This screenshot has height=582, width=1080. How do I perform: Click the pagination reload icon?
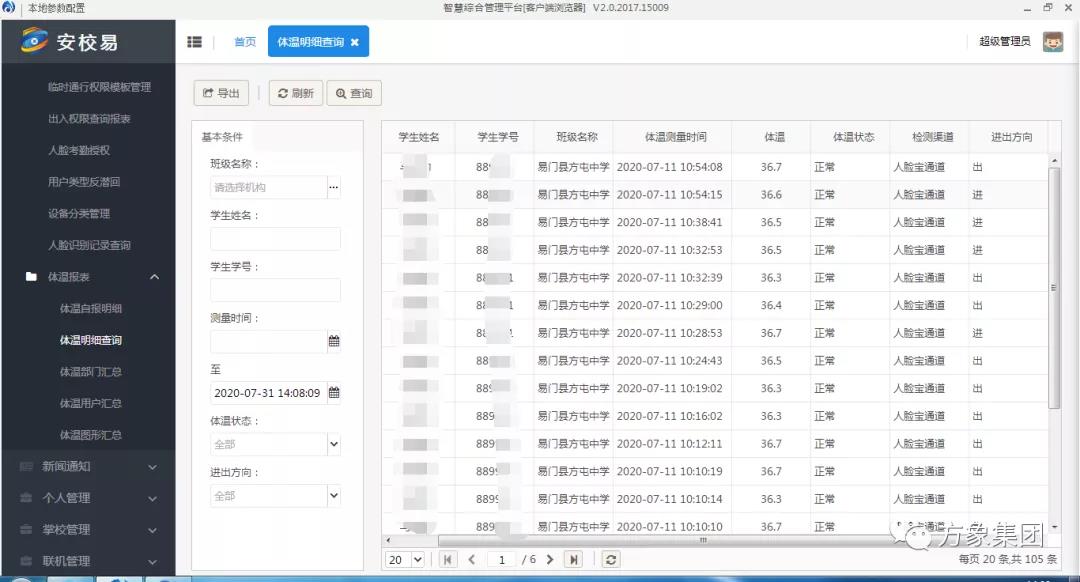point(611,560)
